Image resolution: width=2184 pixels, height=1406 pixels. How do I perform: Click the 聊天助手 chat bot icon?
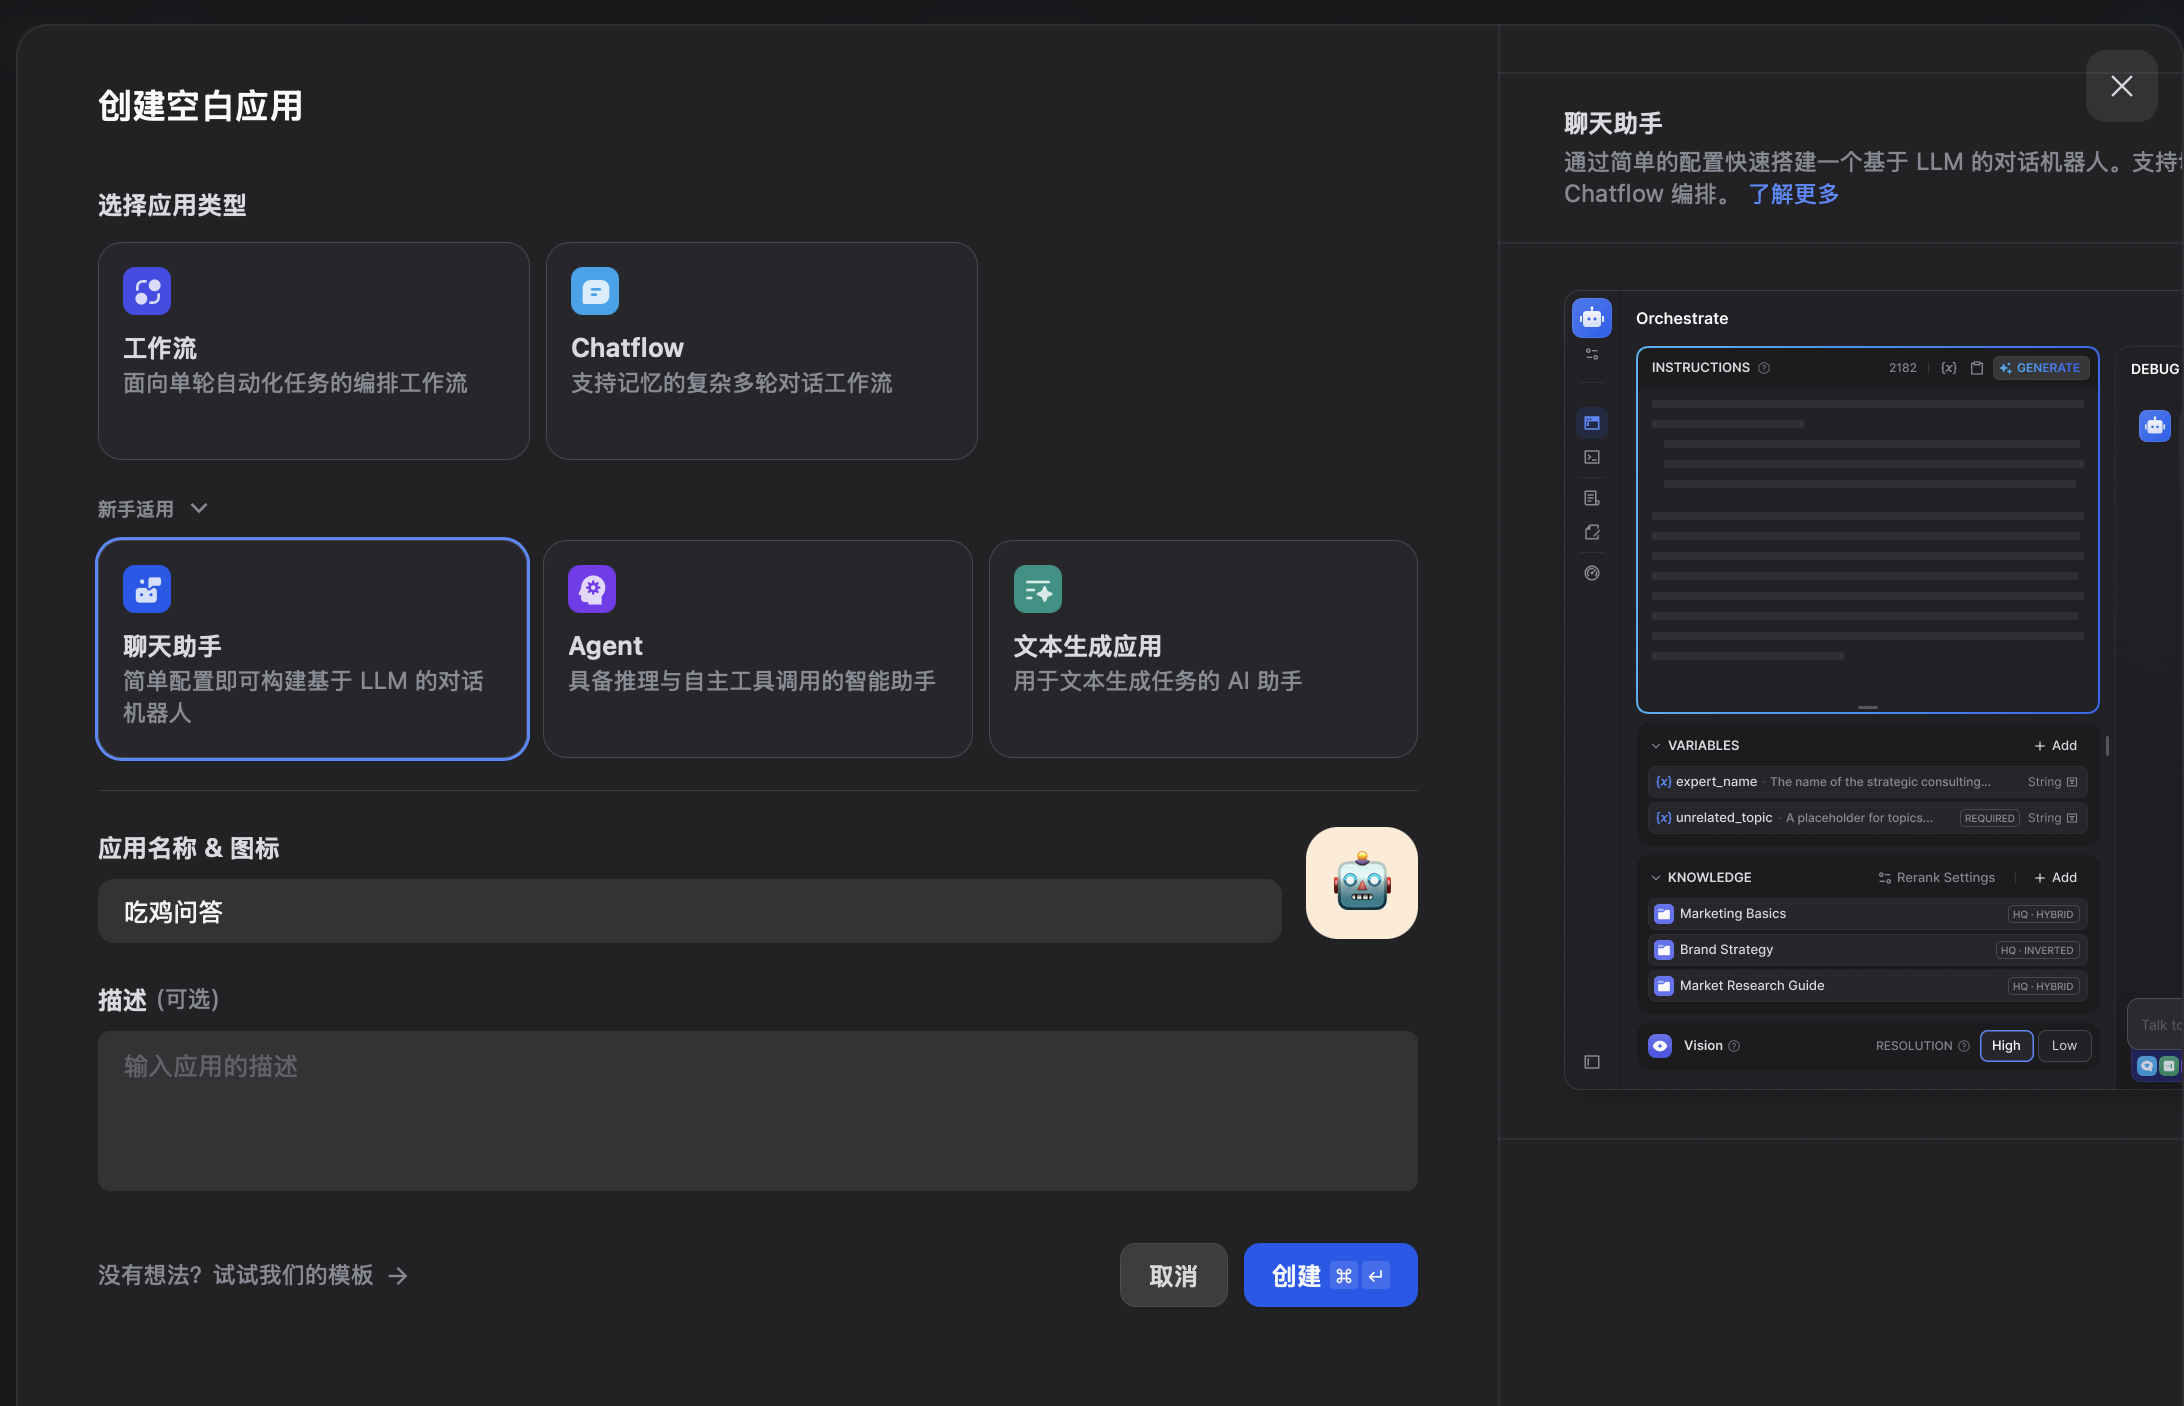coord(147,589)
